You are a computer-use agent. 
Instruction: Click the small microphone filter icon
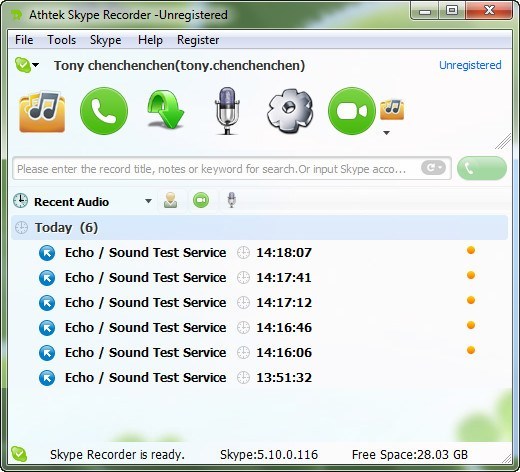[231, 200]
